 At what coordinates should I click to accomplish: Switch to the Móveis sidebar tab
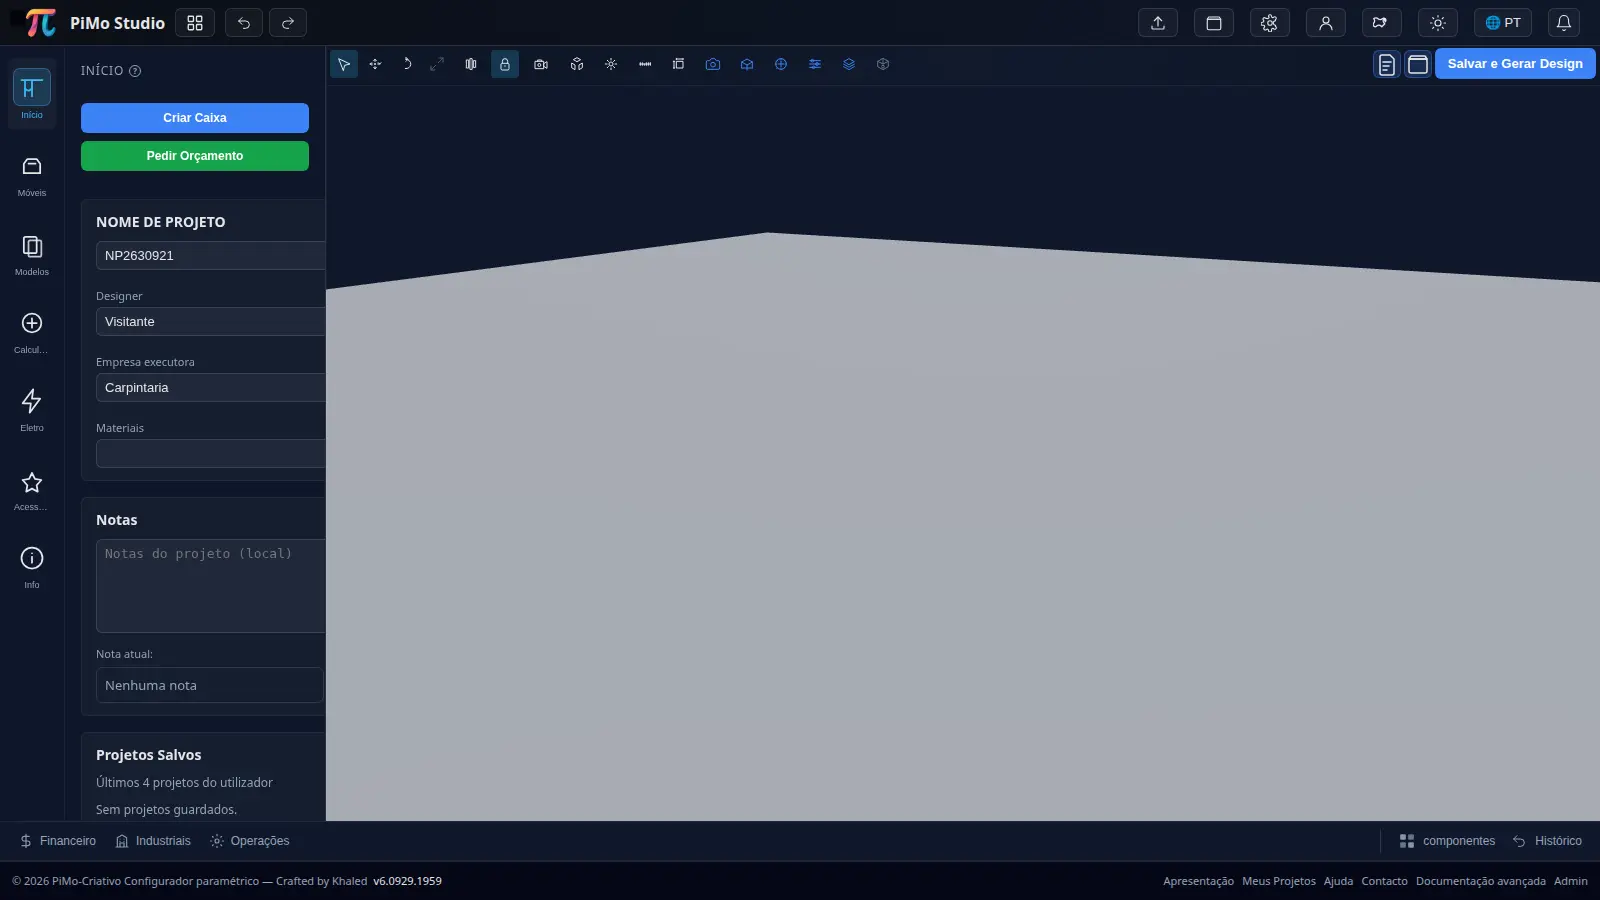32,176
